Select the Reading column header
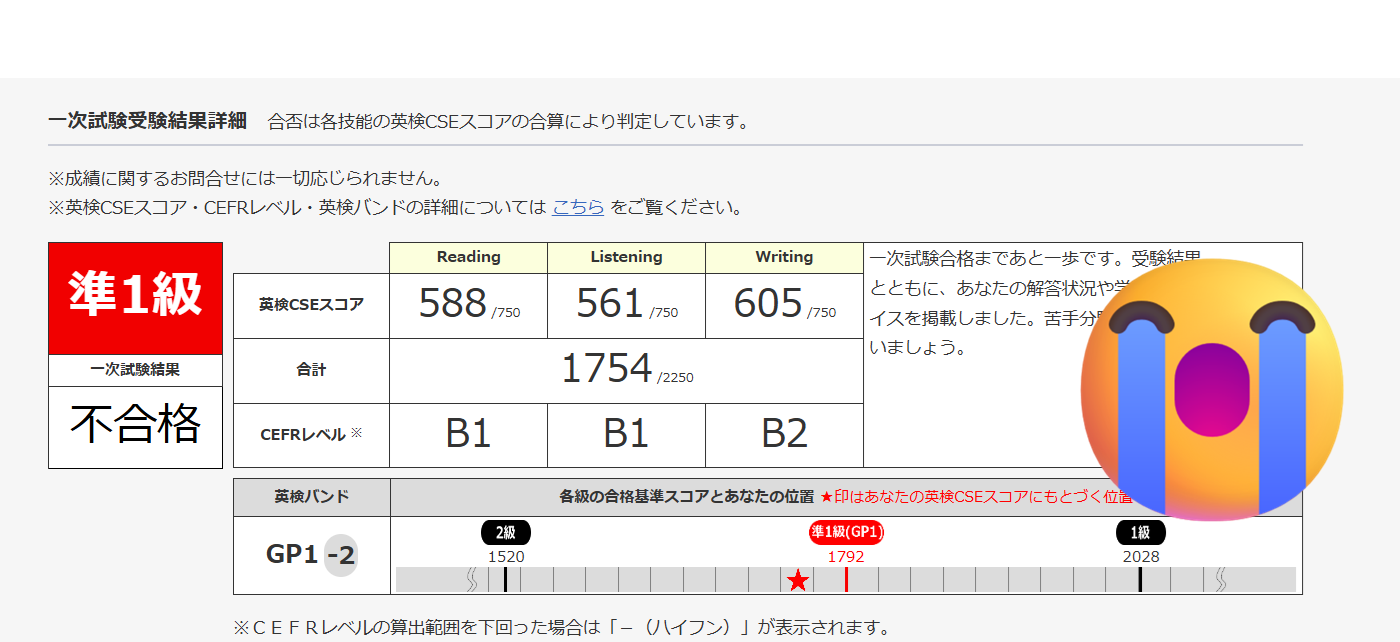 click(x=468, y=257)
